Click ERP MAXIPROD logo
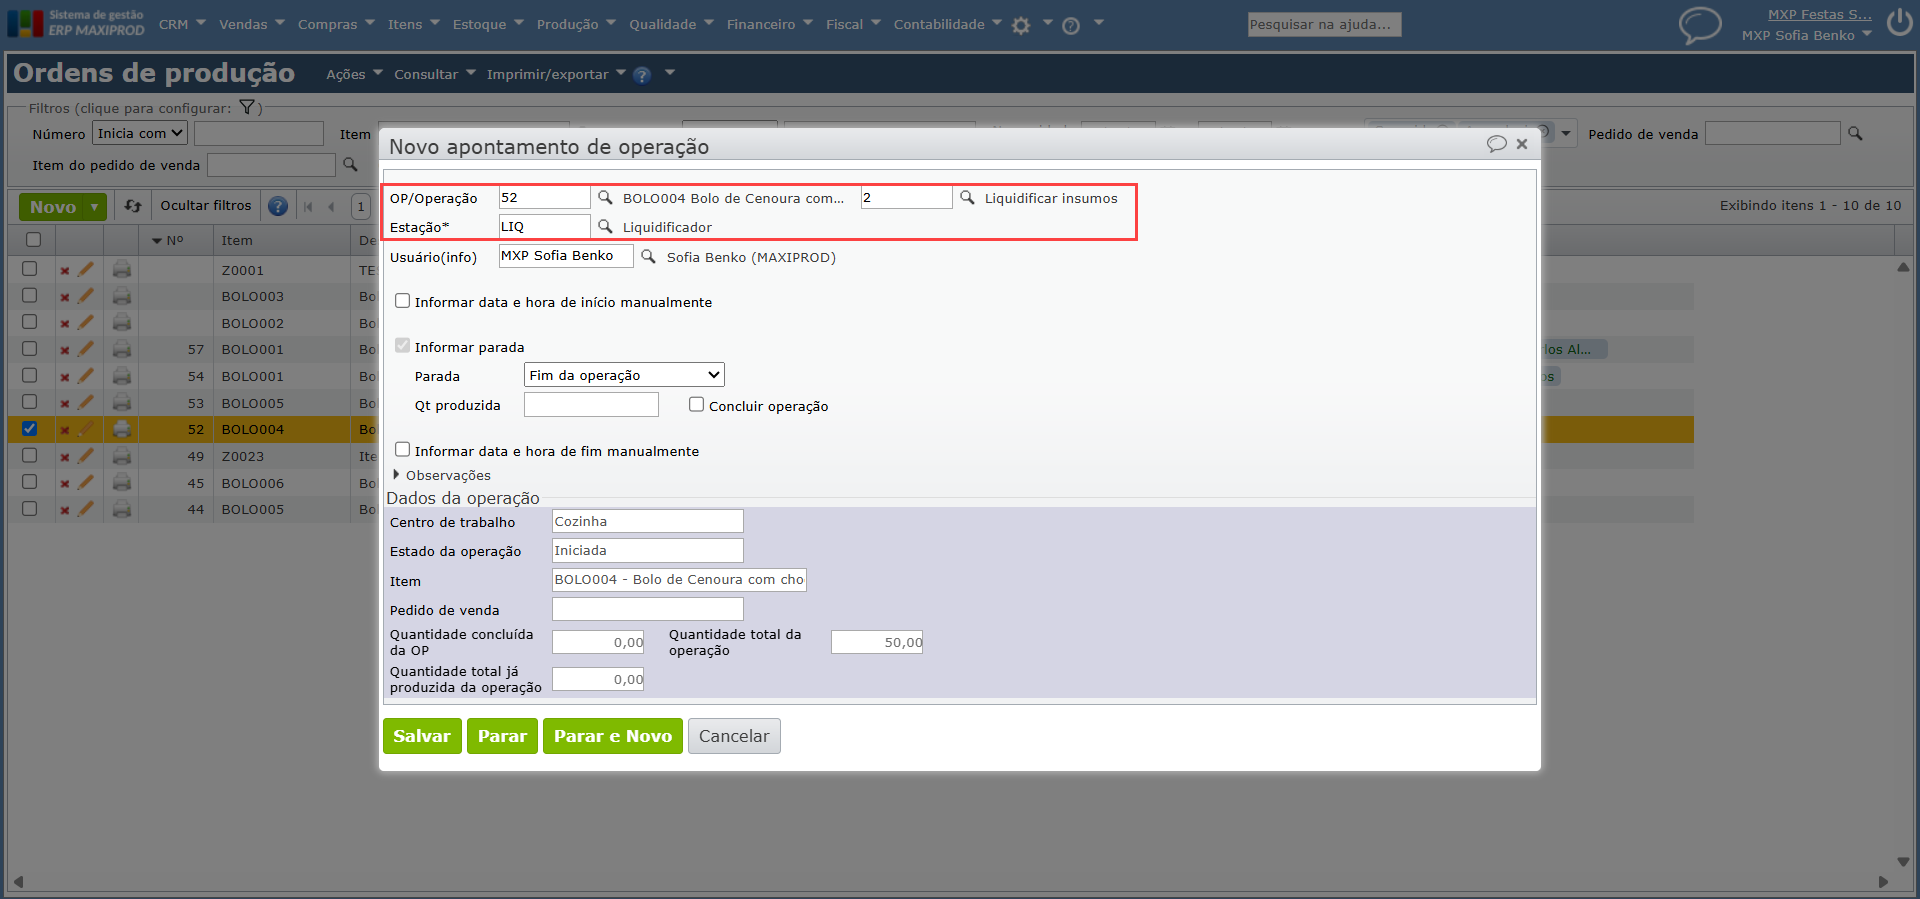Viewport: 1920px width, 899px height. (76, 23)
